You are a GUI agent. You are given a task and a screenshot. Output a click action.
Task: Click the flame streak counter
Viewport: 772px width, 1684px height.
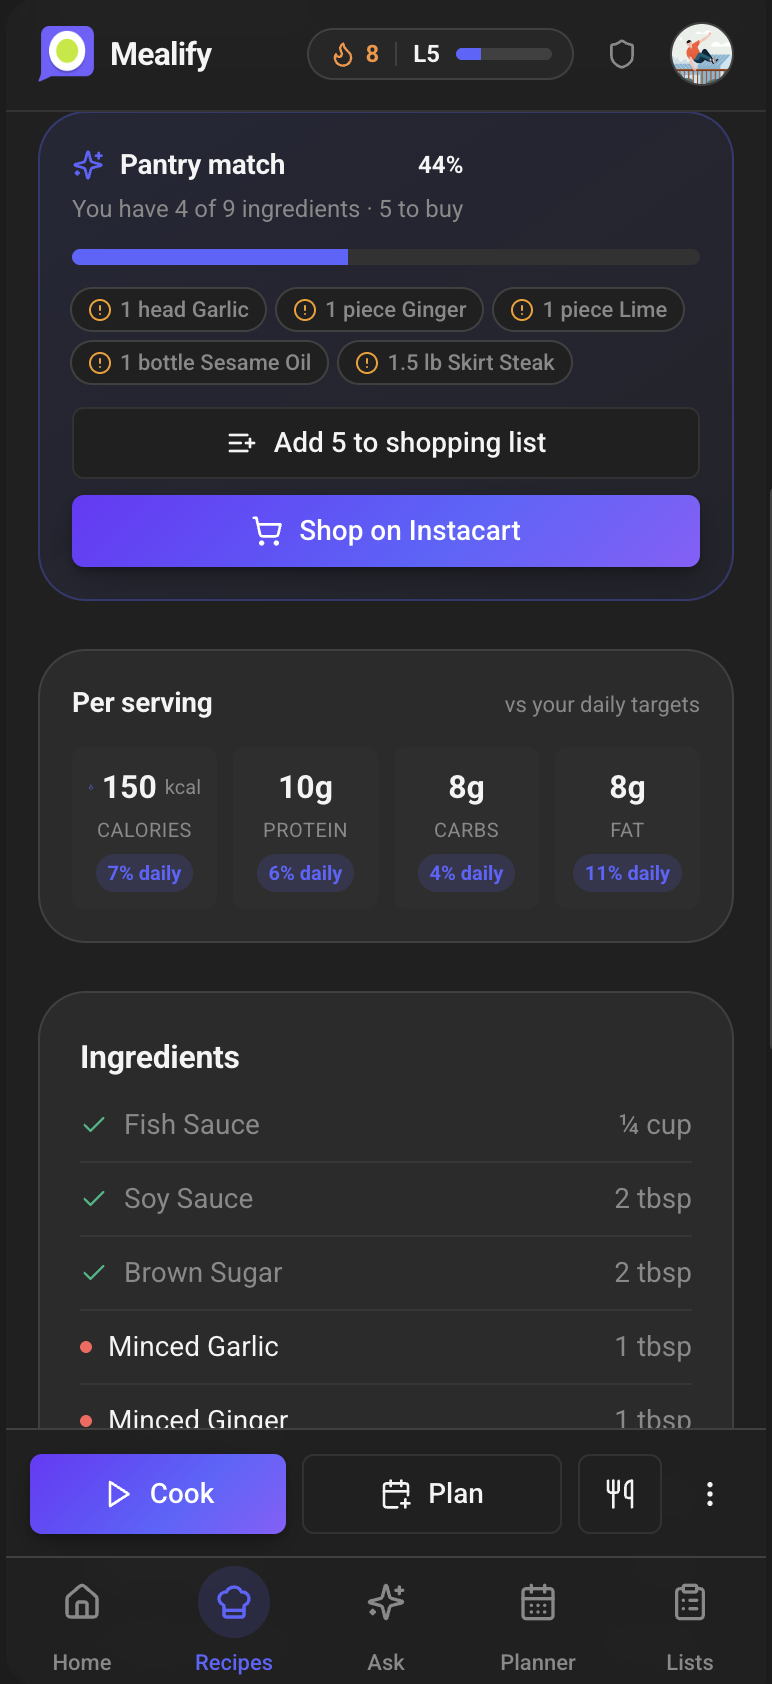356,54
